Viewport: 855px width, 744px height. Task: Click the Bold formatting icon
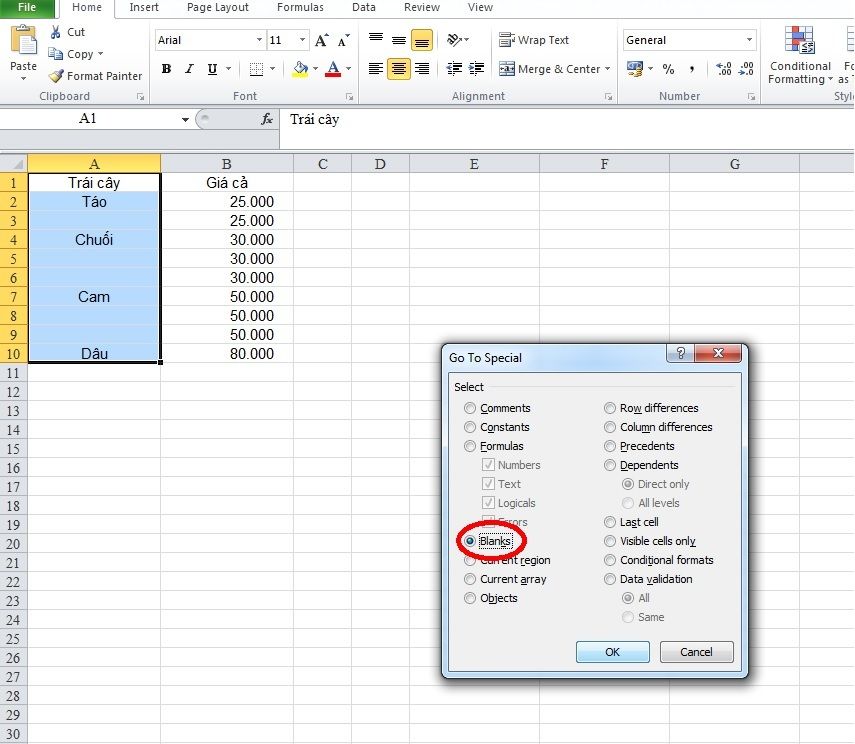[x=166, y=70]
